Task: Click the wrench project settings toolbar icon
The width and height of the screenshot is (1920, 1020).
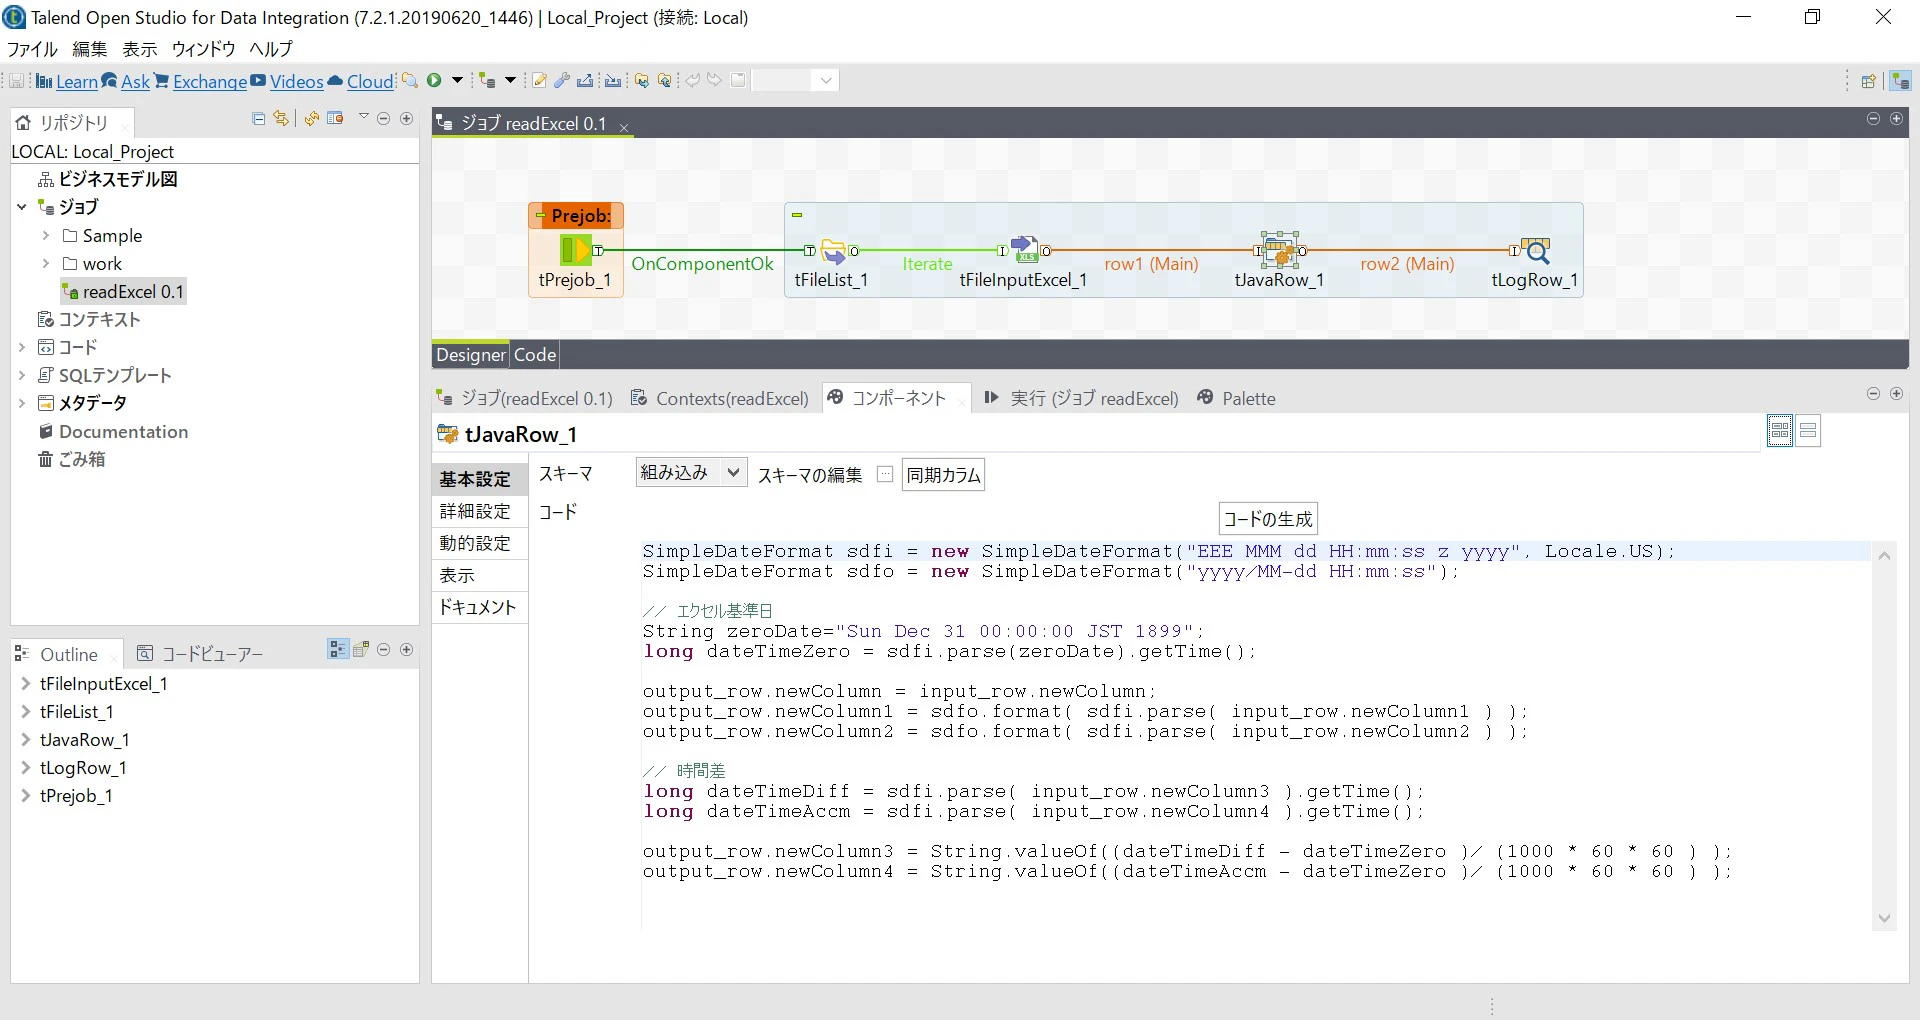Action: click(562, 80)
